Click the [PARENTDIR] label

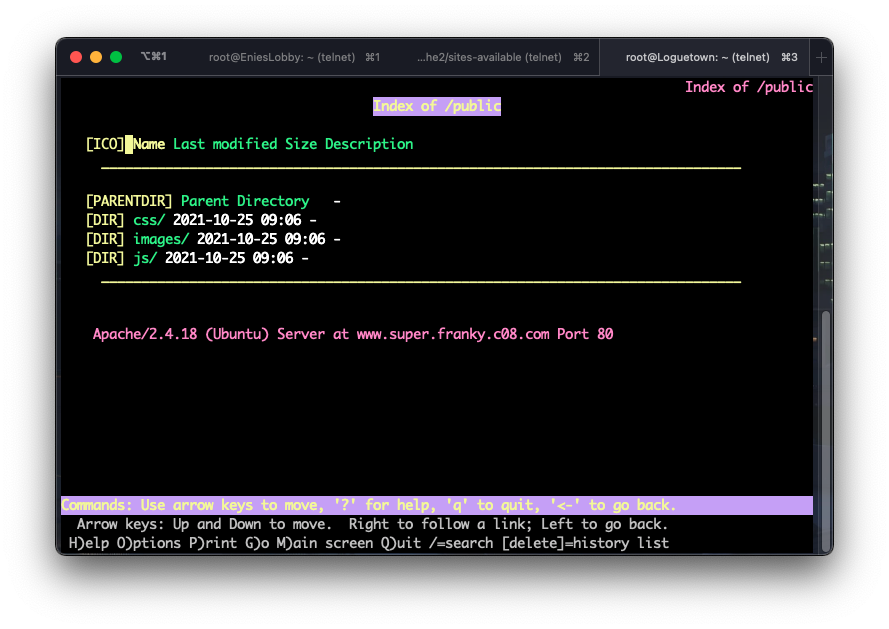(x=129, y=201)
